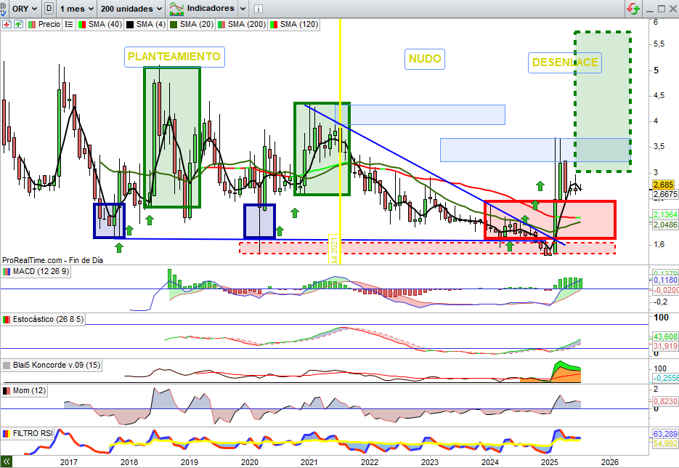Click the green double-arrow icon at bottom left

click(6, 462)
